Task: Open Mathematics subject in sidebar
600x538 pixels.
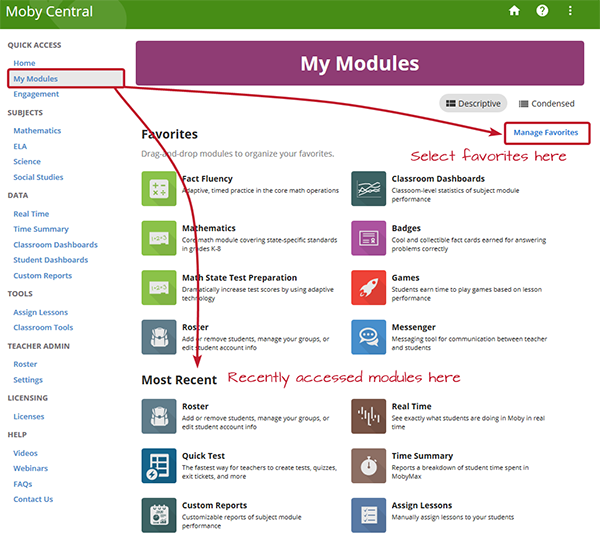Action: [37, 130]
